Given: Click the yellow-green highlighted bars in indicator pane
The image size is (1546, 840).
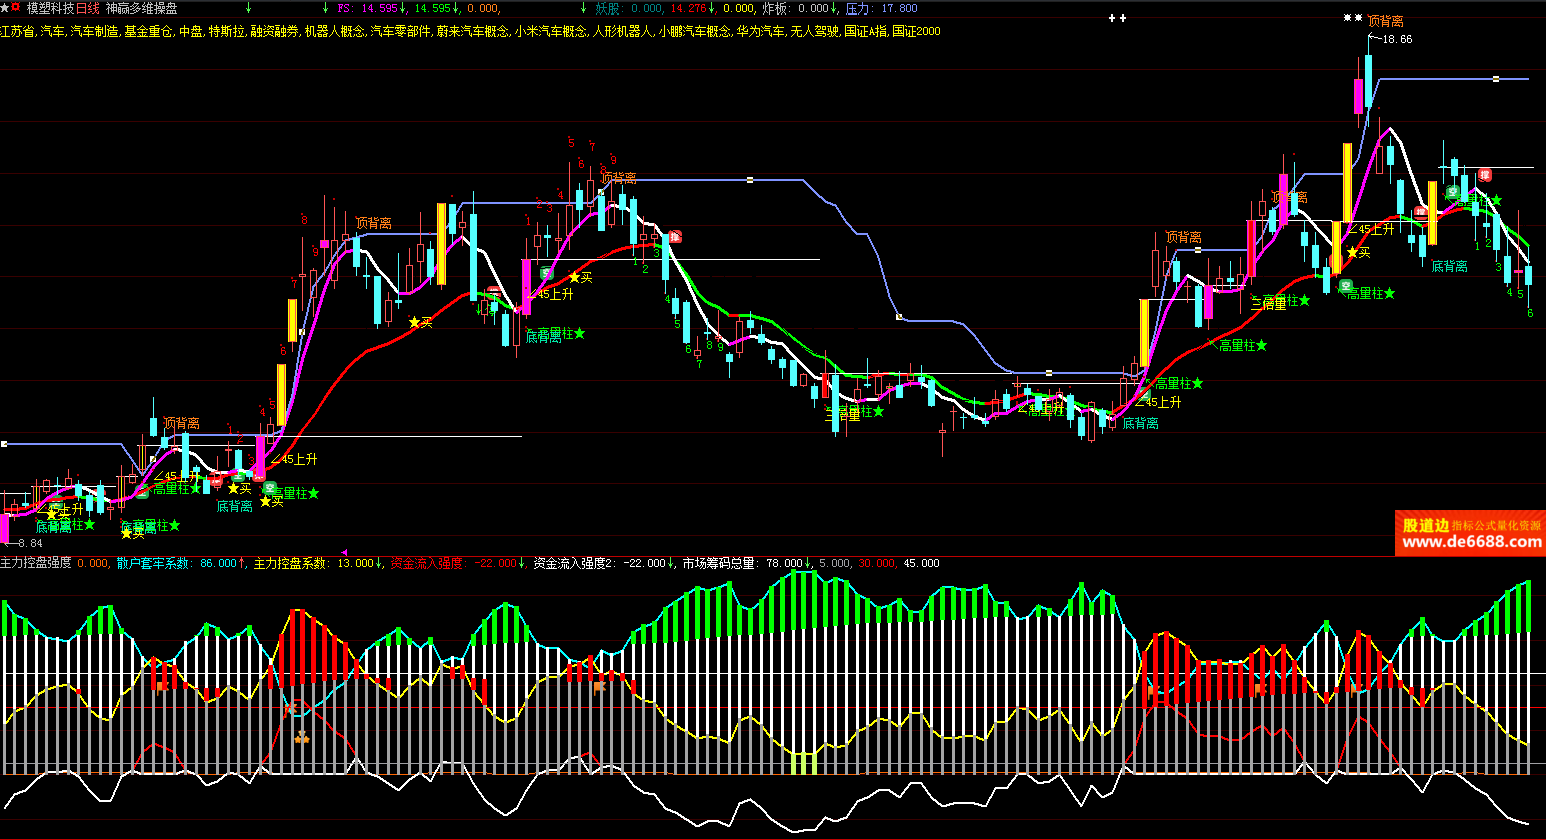Looking at the screenshot, I should (804, 762).
